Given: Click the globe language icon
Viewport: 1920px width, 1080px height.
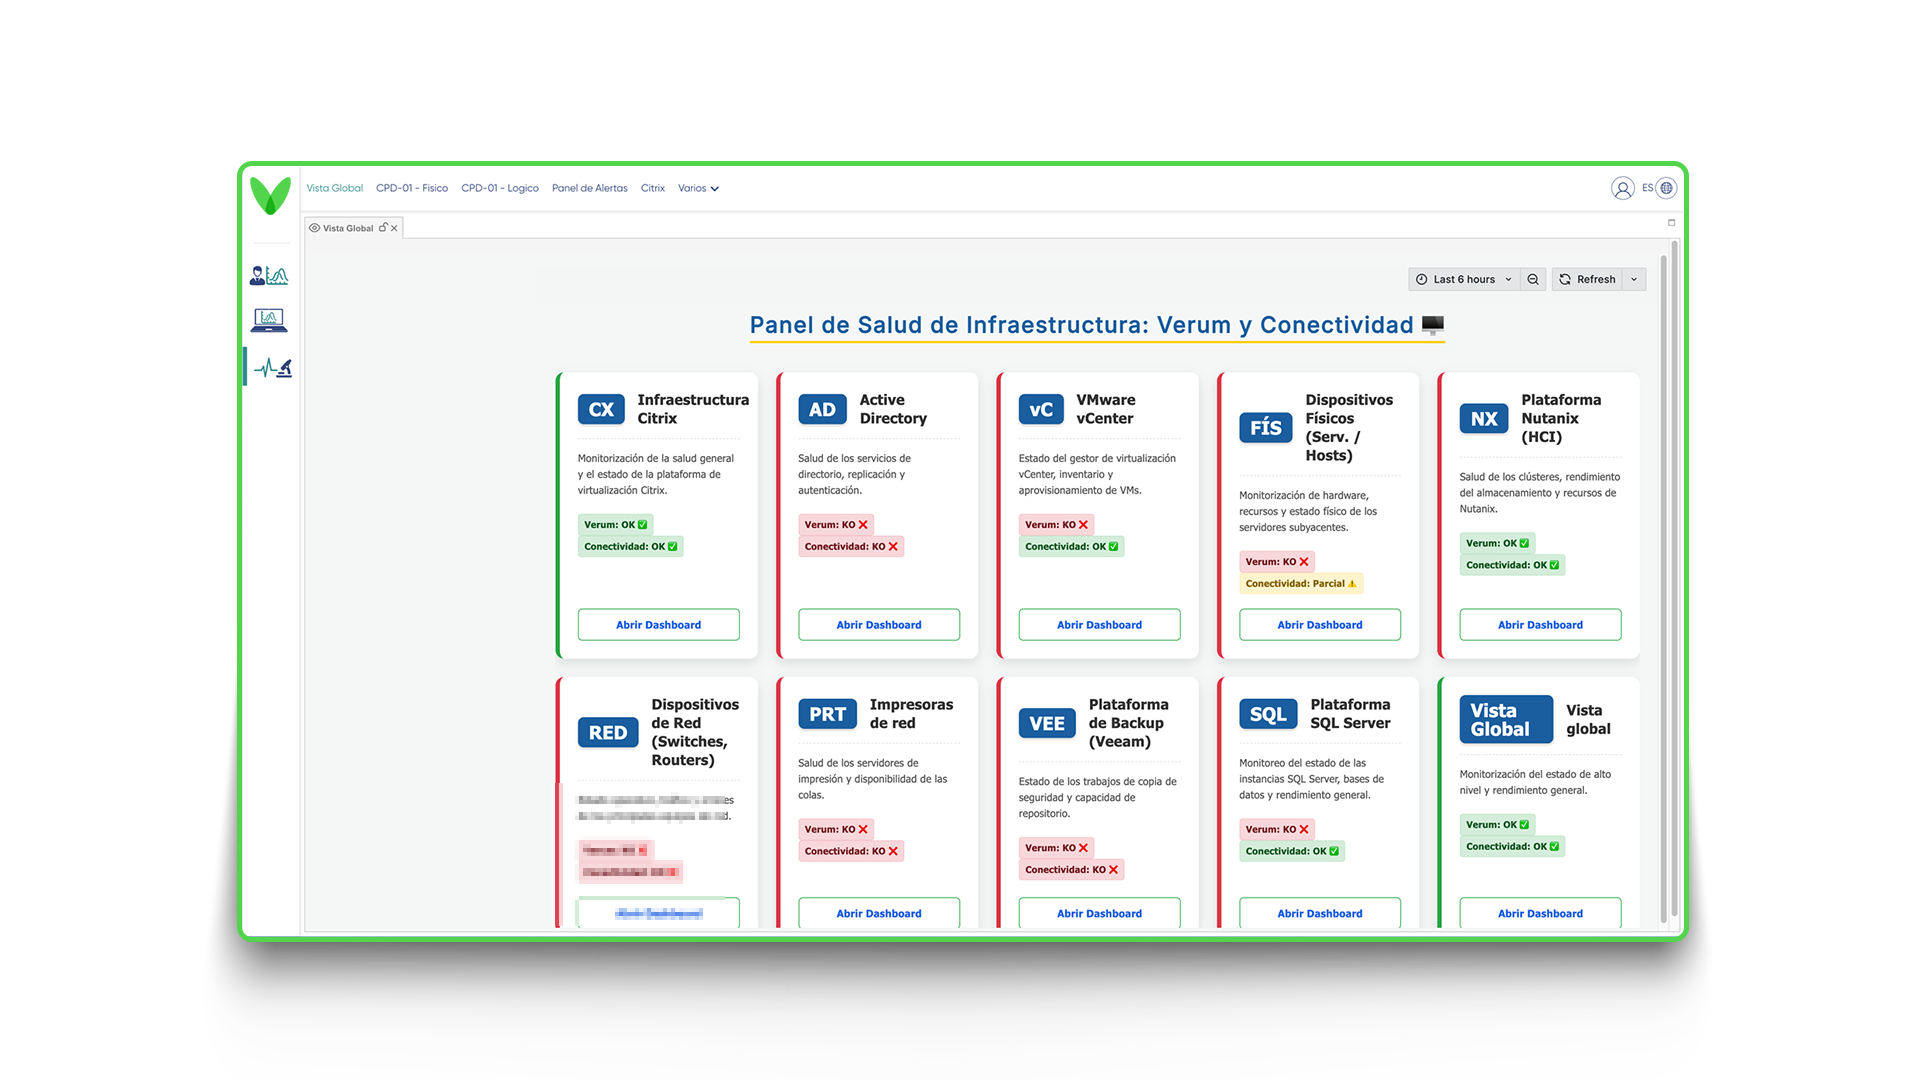Looking at the screenshot, I should pos(1666,188).
